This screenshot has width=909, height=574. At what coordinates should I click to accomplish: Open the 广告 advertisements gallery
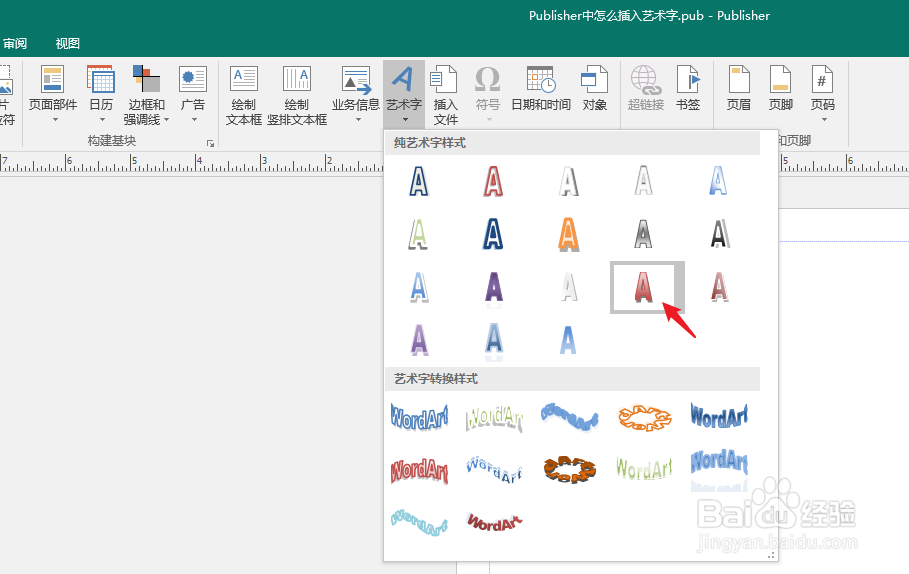point(193,93)
